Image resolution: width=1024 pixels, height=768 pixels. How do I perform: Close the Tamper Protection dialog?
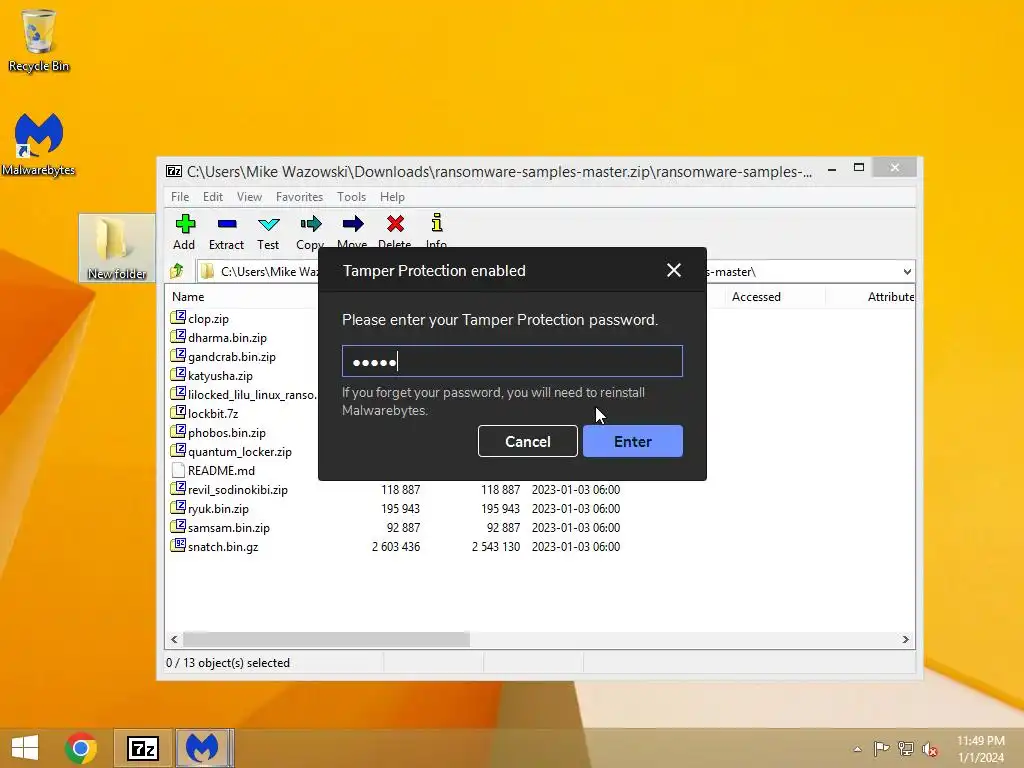(x=674, y=270)
